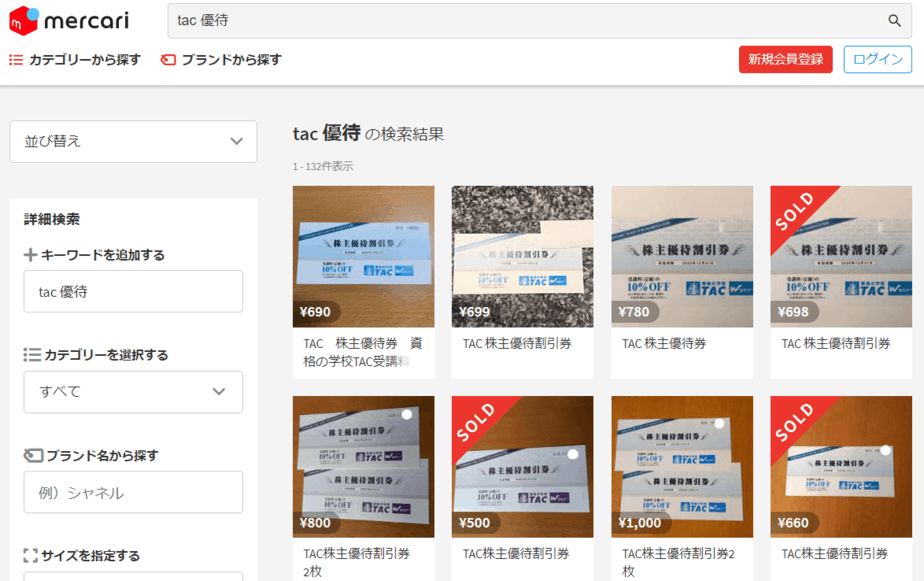The image size is (924, 581).
Task: Click the ¥690 price label
Action: coord(315,312)
